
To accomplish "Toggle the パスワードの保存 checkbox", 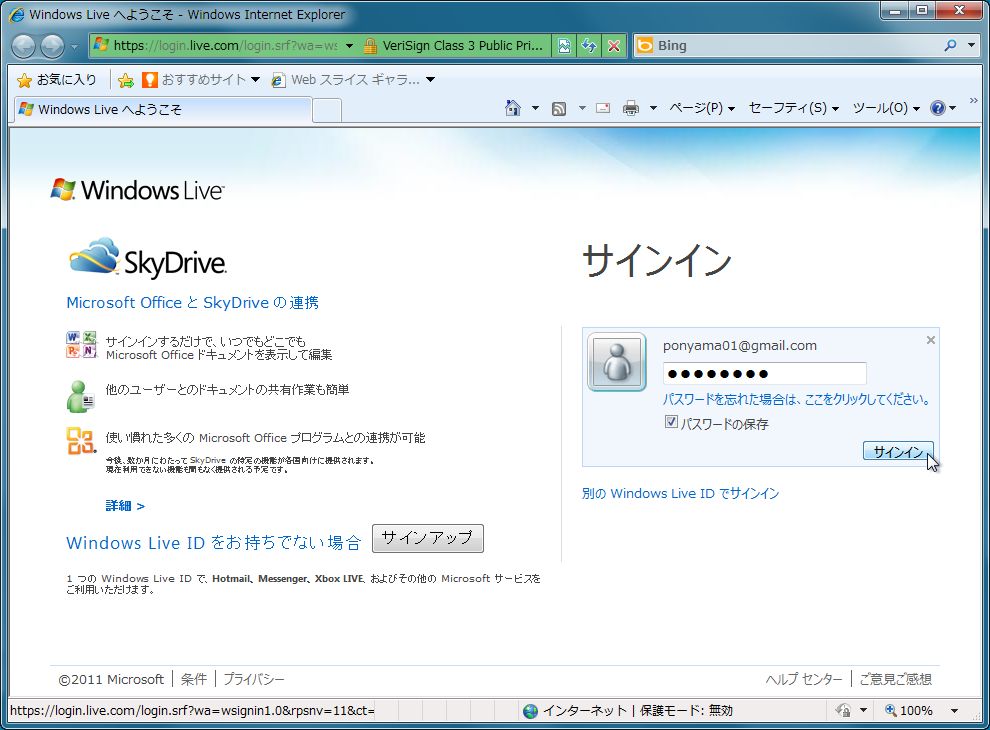I will click(671, 422).
